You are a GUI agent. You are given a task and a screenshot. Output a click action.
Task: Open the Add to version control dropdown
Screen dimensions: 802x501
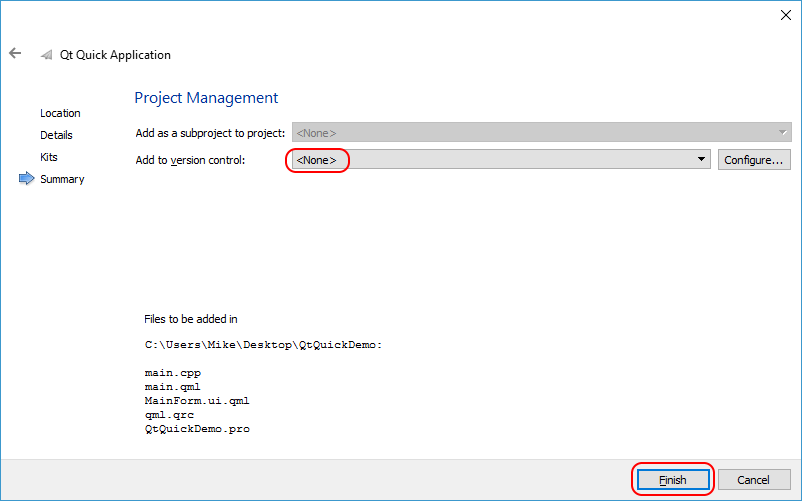pyautogui.click(x=500, y=160)
